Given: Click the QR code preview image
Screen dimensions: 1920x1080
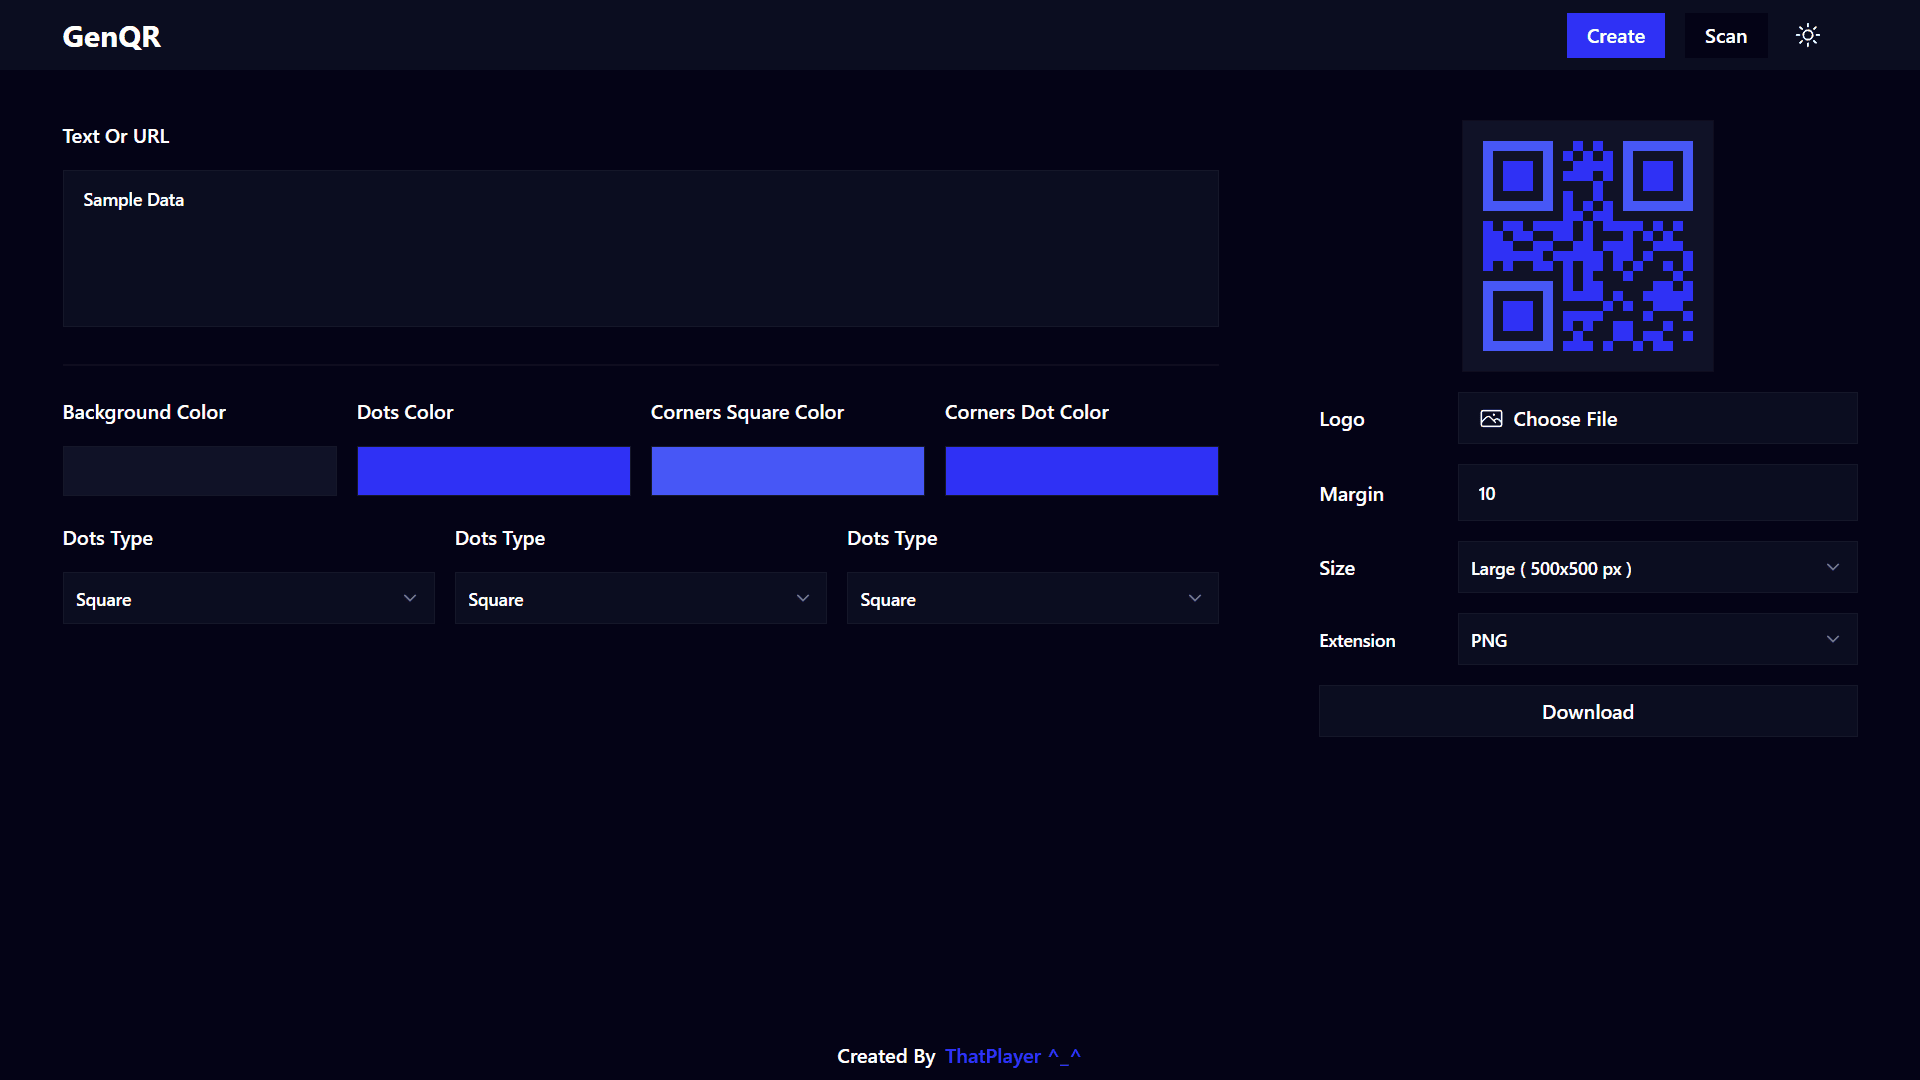Looking at the screenshot, I should (1588, 246).
